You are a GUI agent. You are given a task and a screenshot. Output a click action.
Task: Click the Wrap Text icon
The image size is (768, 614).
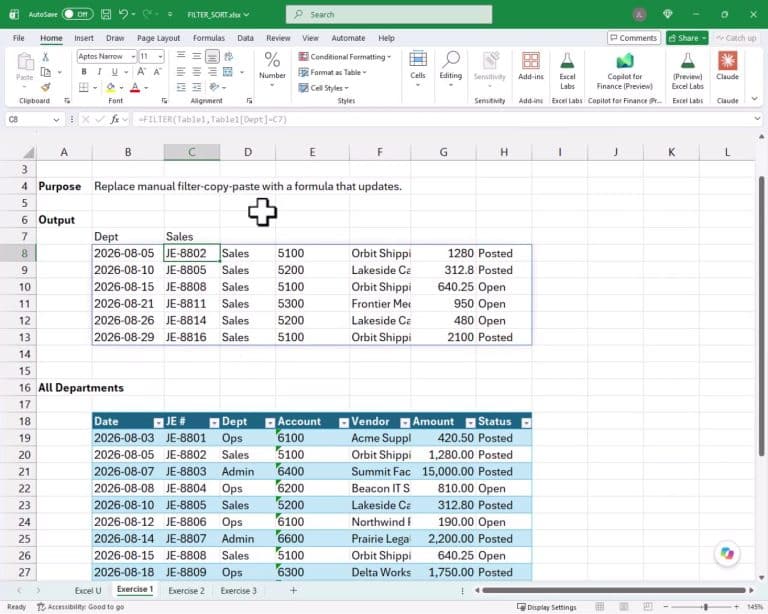tap(228, 57)
